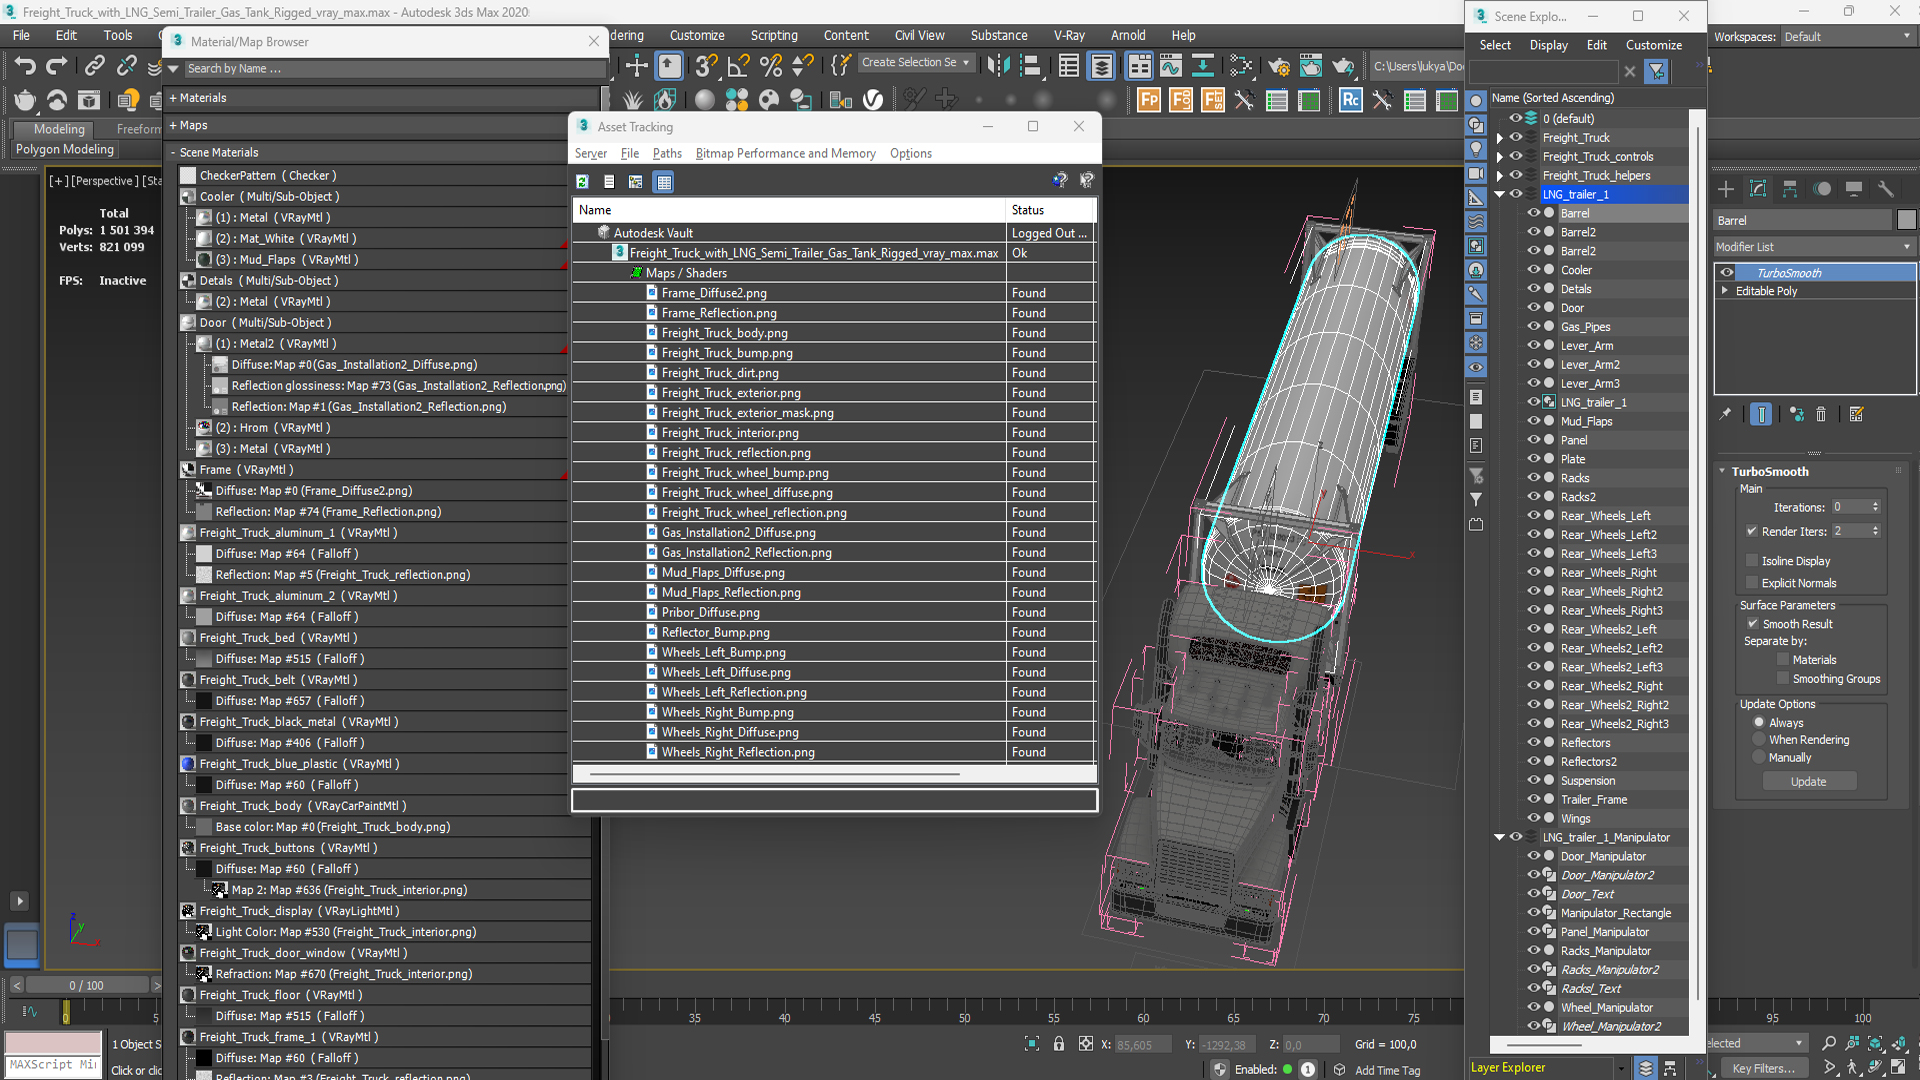
Task: Open the Rendered Frame Window icon
Action: coord(1310,66)
